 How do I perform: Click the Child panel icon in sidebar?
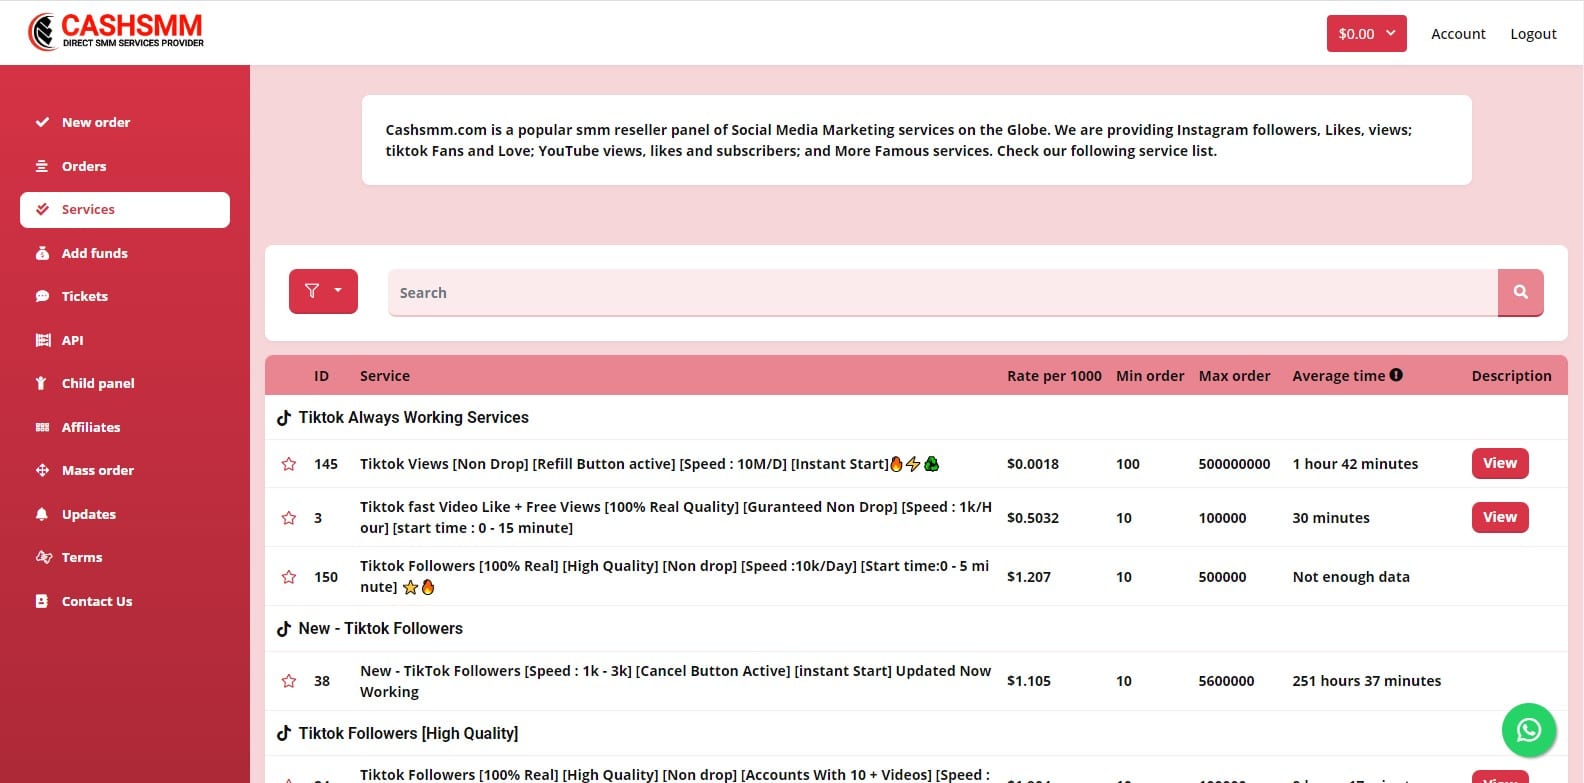pos(42,383)
